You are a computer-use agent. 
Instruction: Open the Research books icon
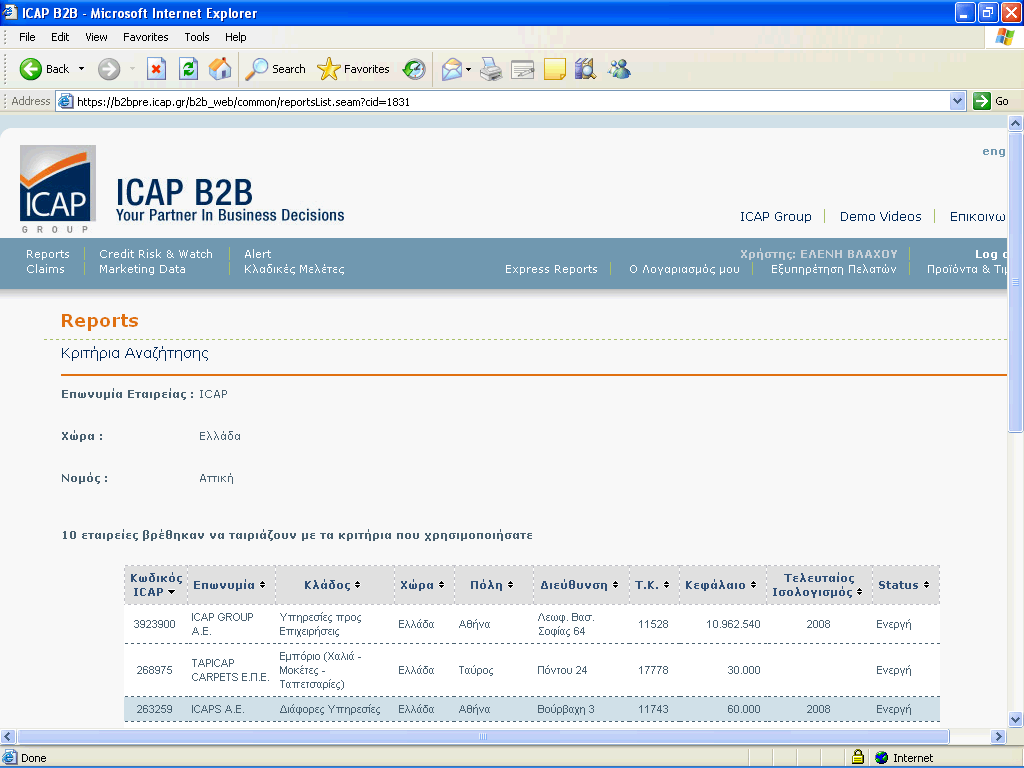(586, 69)
